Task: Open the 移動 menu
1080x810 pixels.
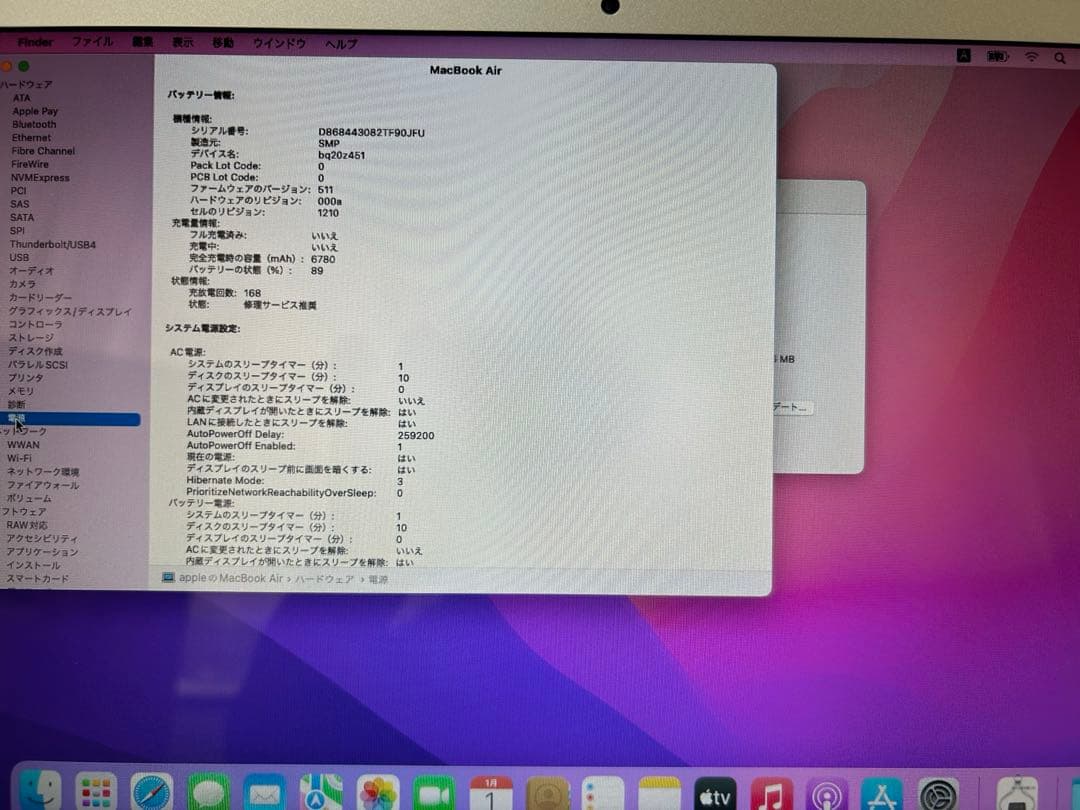Action: pyautogui.click(x=224, y=43)
